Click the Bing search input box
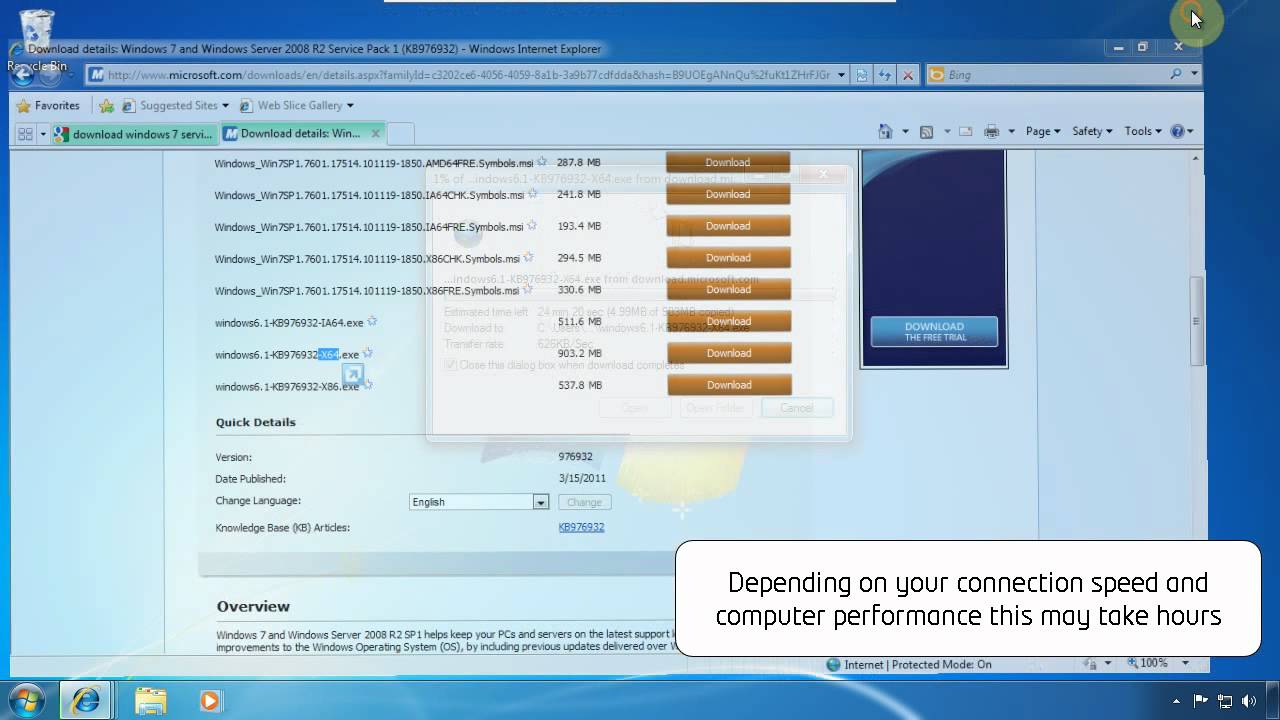 pos(1055,74)
